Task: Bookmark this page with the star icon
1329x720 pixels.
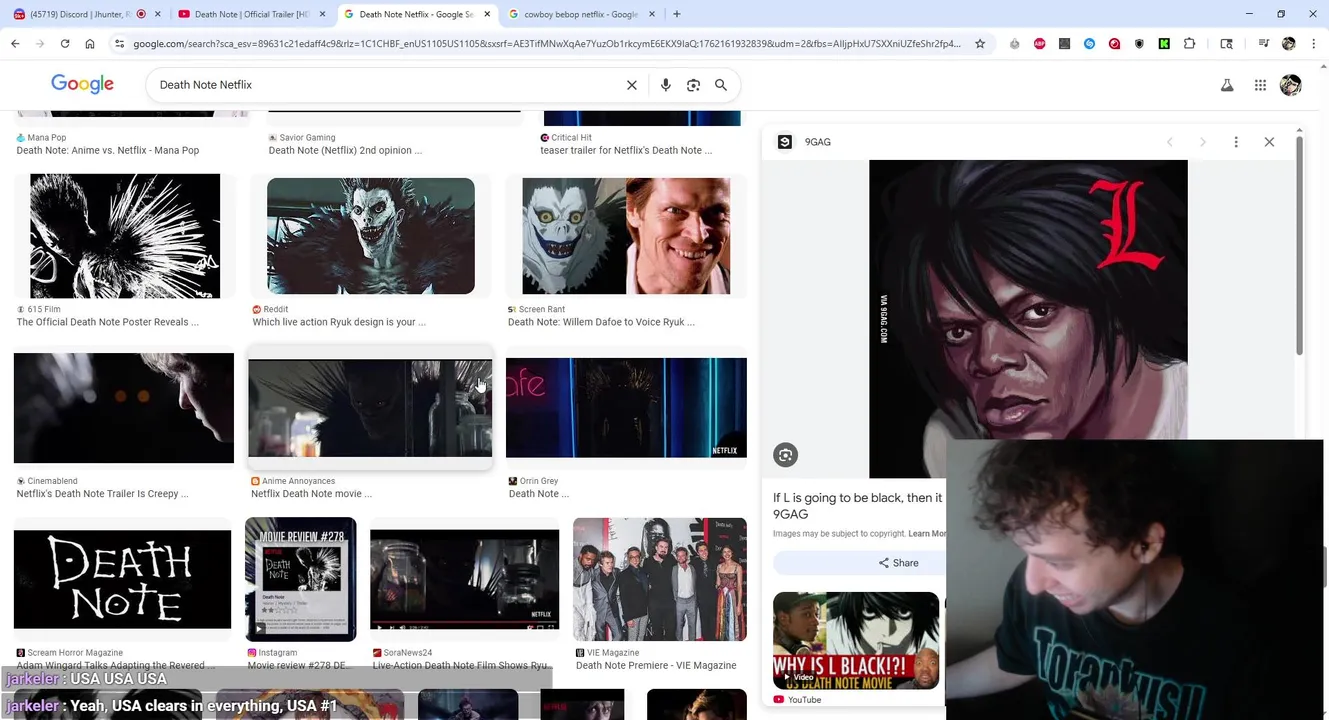Action: pos(980,44)
